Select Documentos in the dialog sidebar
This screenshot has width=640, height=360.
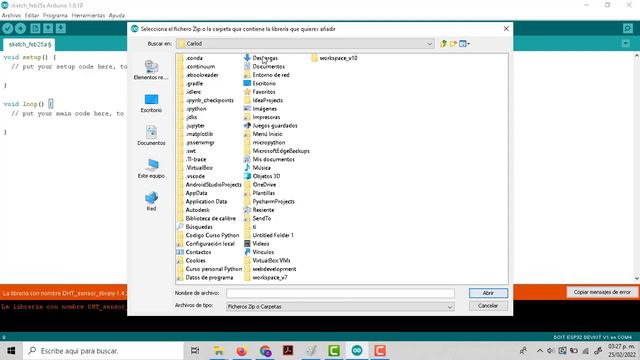(x=151, y=136)
